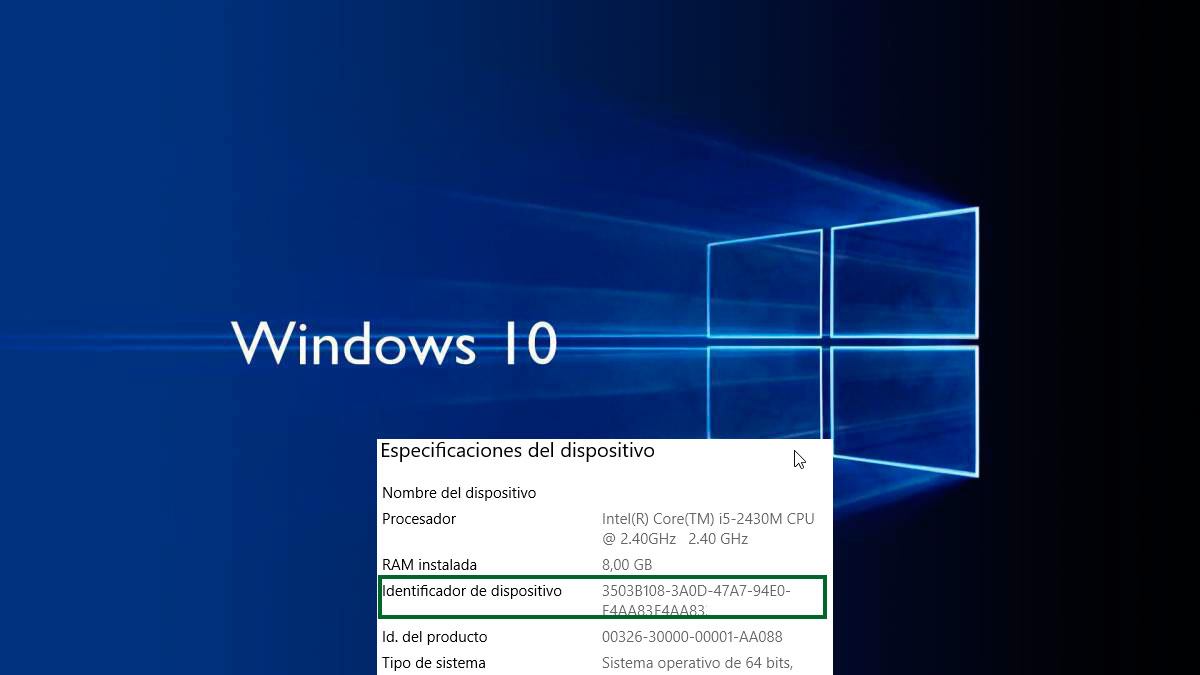This screenshot has height=675, width=1200.
Task: Click the white specifications panel background
Action: click(x=550, y=470)
